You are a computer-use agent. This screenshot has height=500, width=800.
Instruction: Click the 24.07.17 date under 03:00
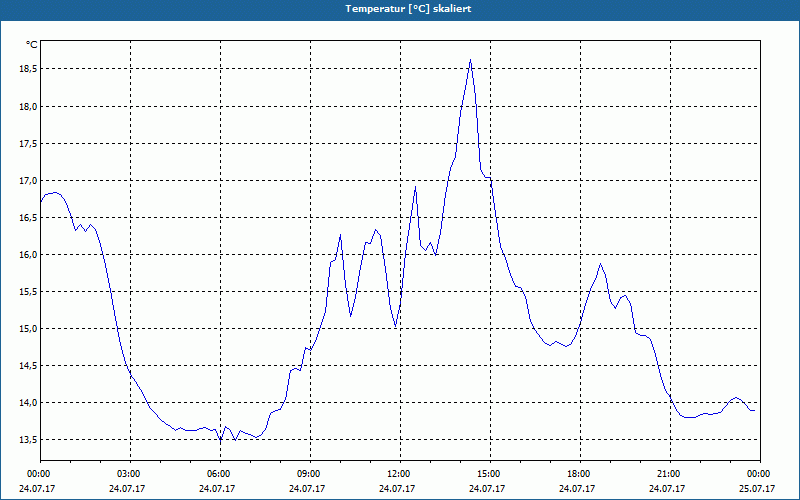coord(127,489)
